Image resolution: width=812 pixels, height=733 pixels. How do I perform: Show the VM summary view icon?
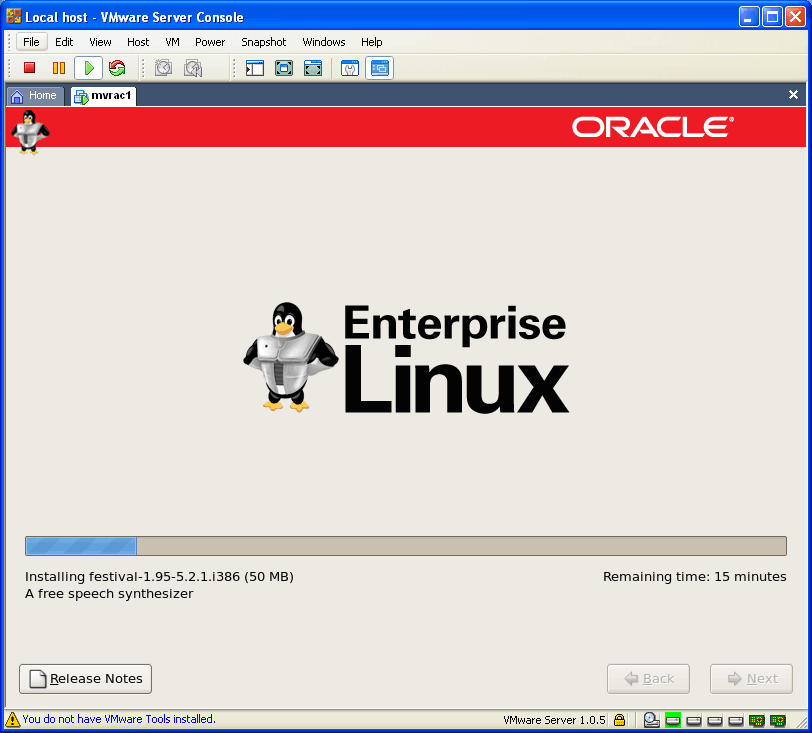point(350,68)
